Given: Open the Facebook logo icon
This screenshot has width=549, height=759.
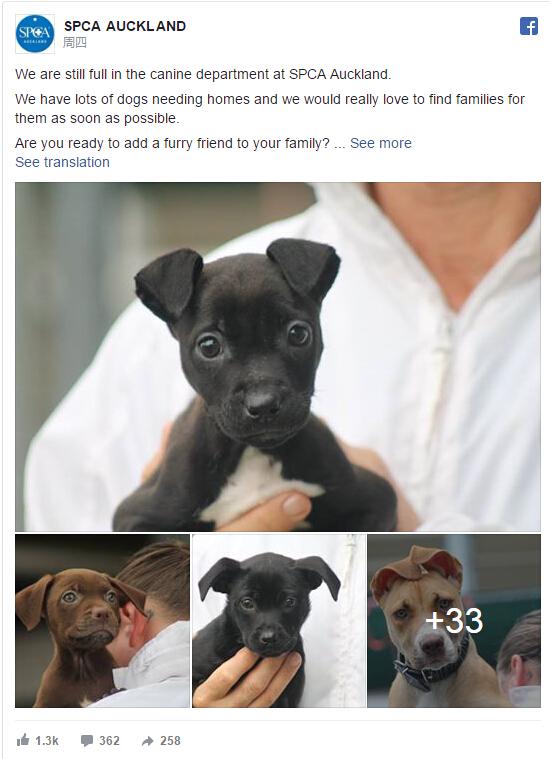Looking at the screenshot, I should pyautogui.click(x=529, y=26).
